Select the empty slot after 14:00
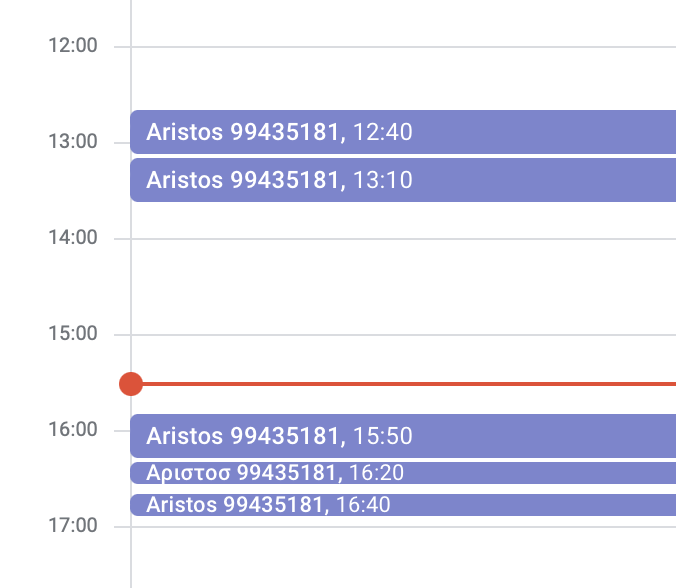 pos(403,263)
